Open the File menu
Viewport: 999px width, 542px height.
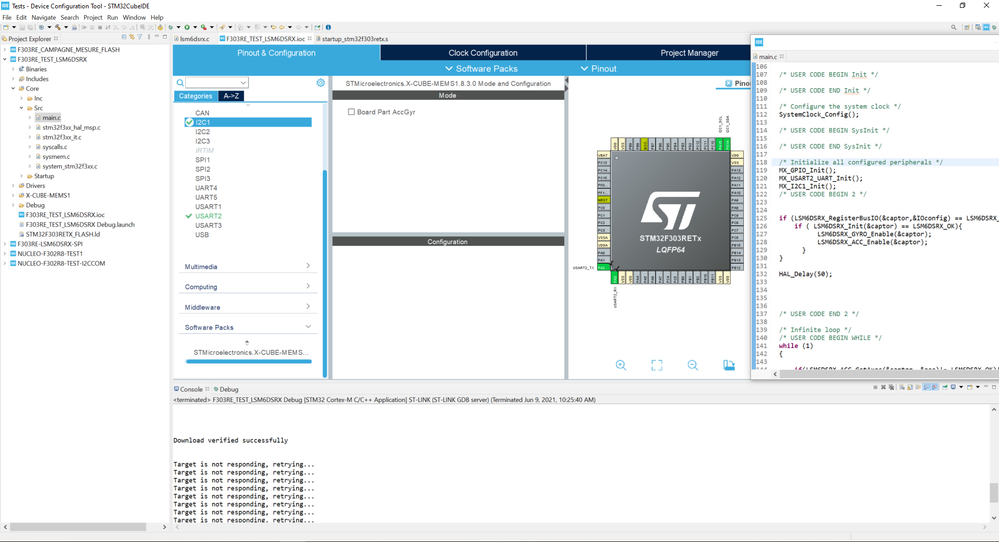pyautogui.click(x=6, y=17)
